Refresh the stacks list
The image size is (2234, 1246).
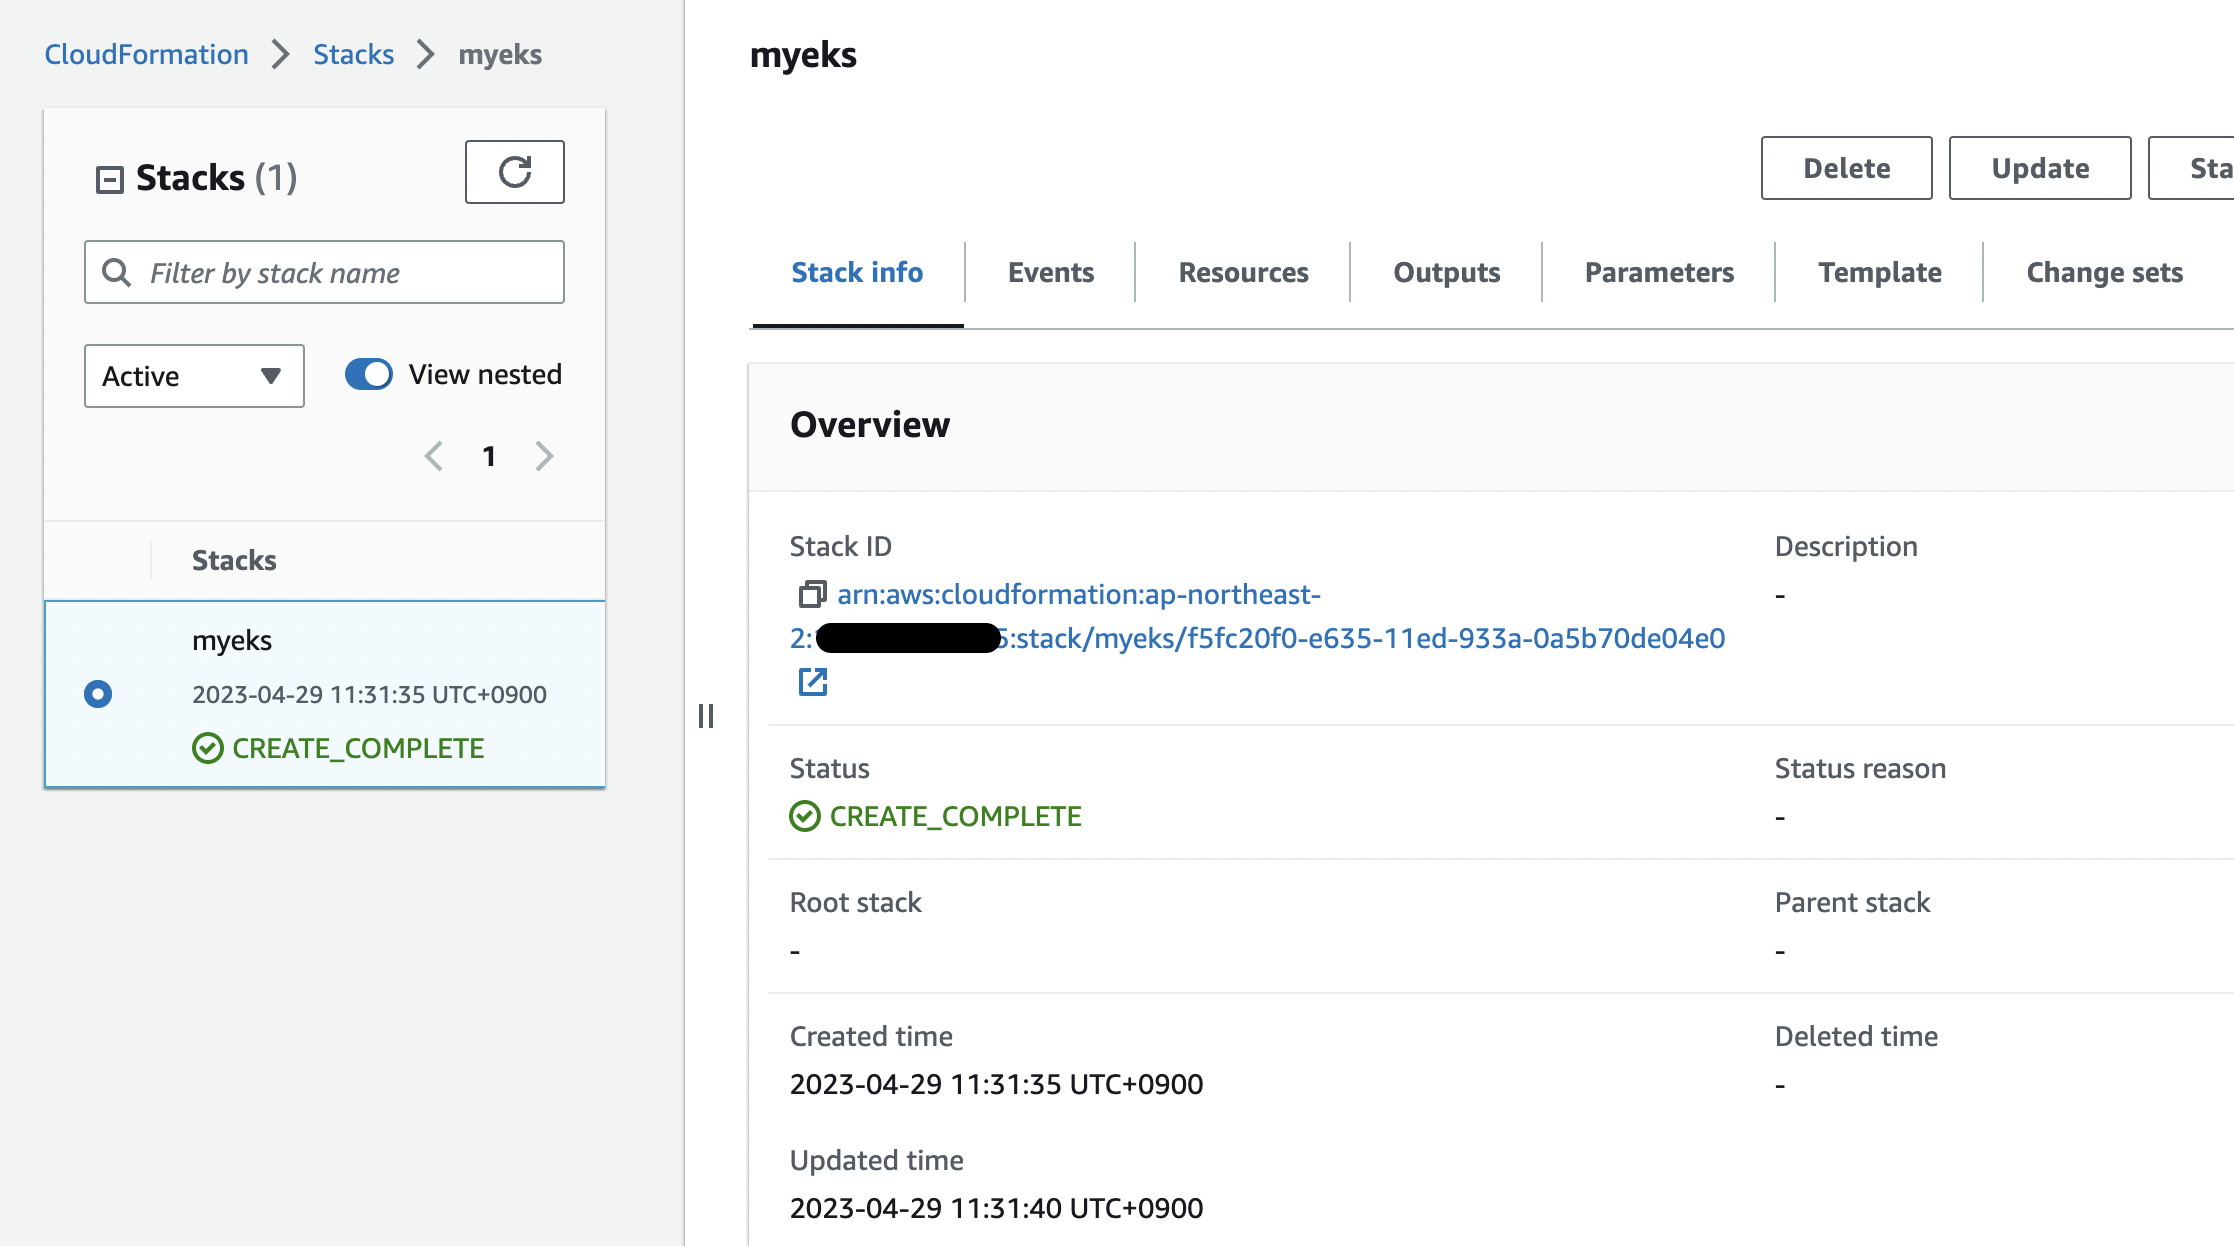514,172
